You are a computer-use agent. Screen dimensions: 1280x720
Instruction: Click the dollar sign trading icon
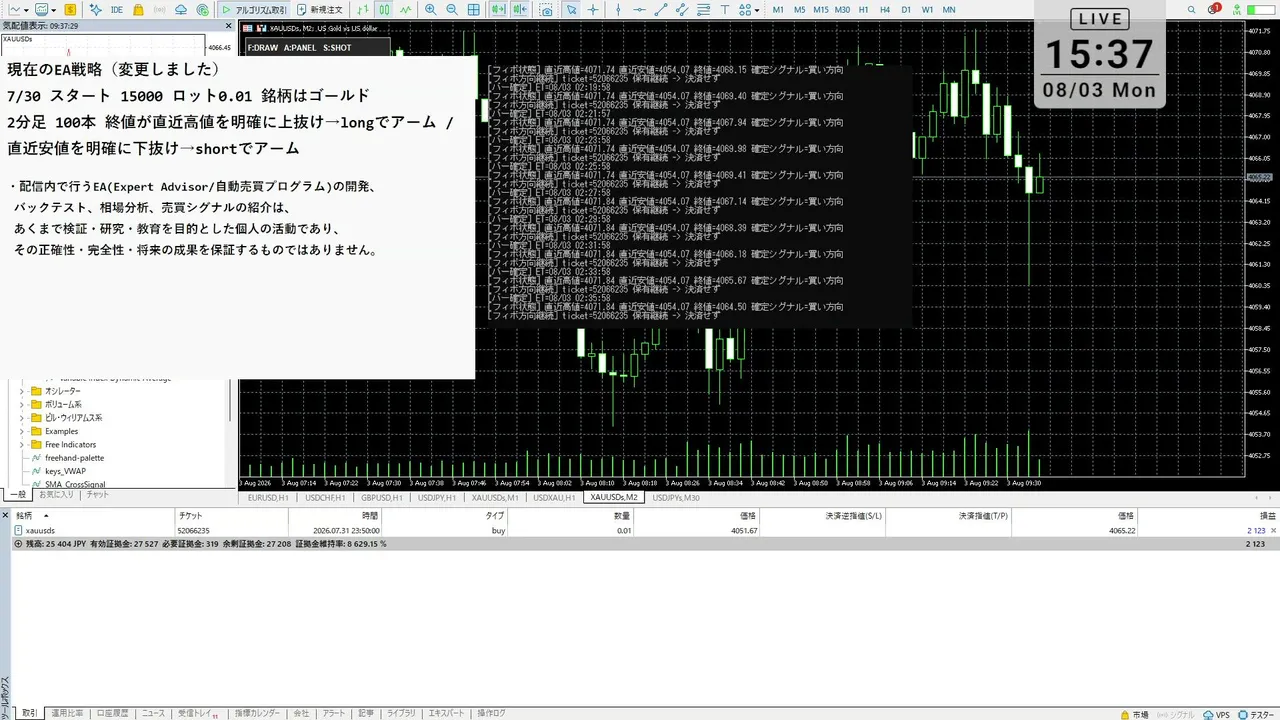coord(71,9)
